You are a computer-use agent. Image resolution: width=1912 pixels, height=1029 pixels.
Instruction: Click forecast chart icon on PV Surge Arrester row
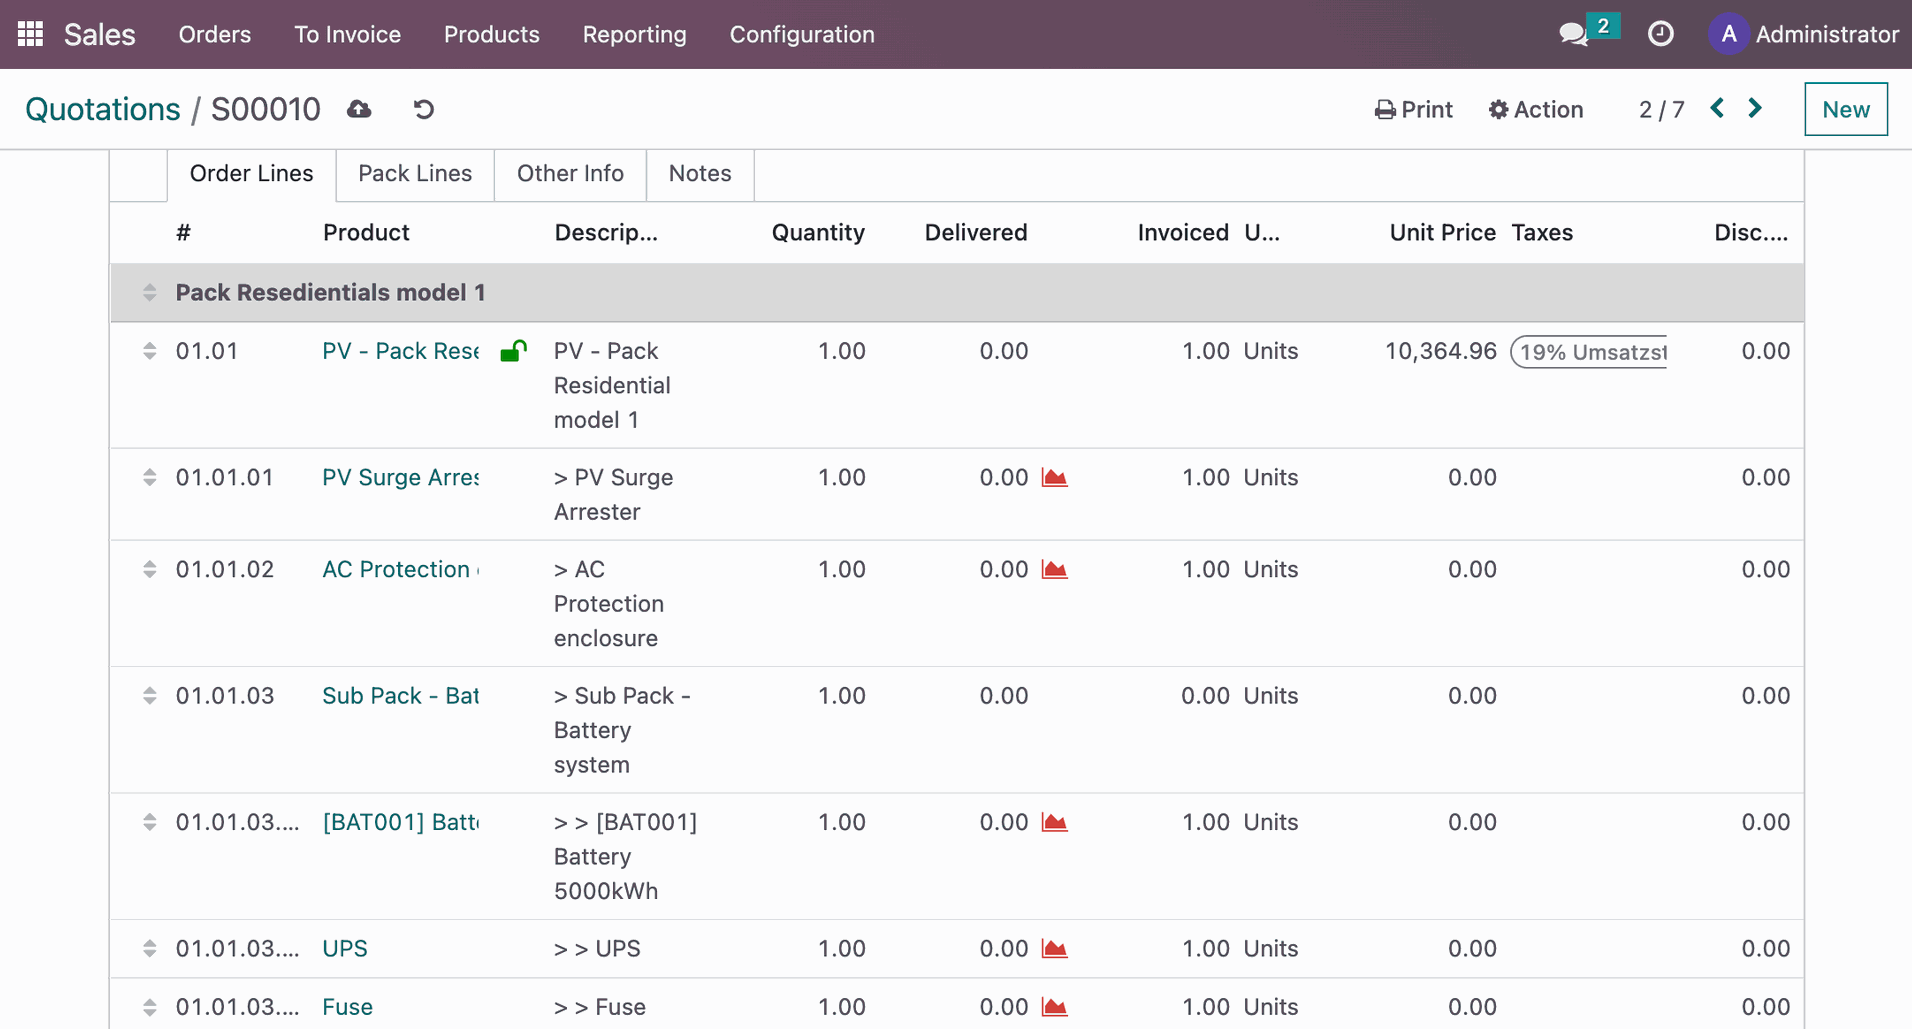click(x=1054, y=477)
